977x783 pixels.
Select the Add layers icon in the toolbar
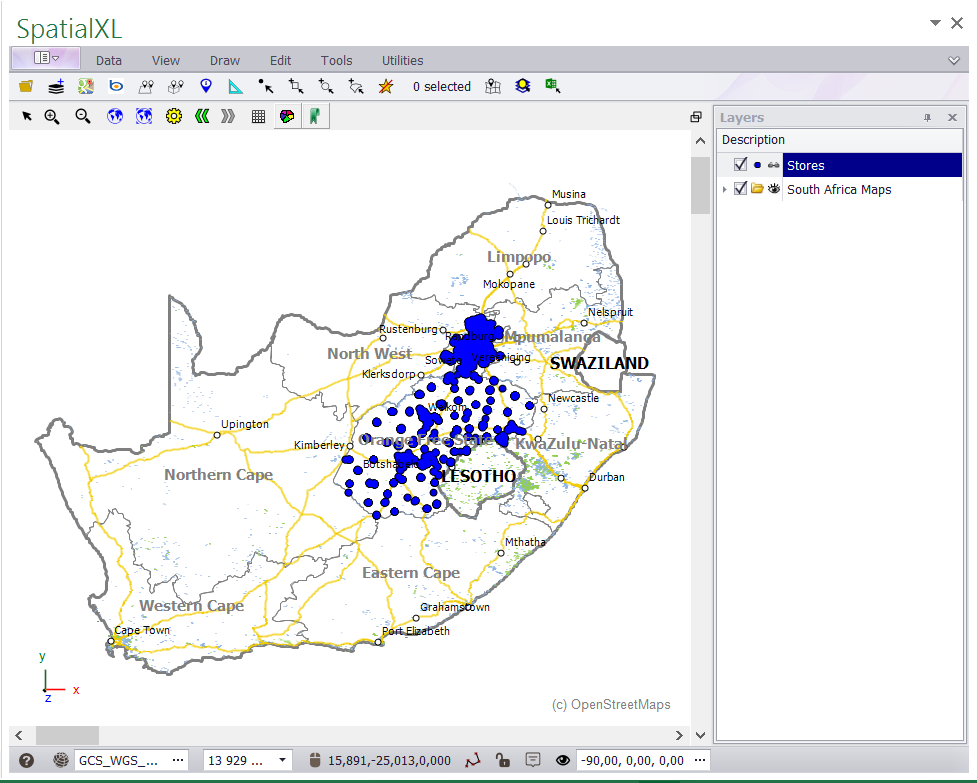click(x=55, y=86)
